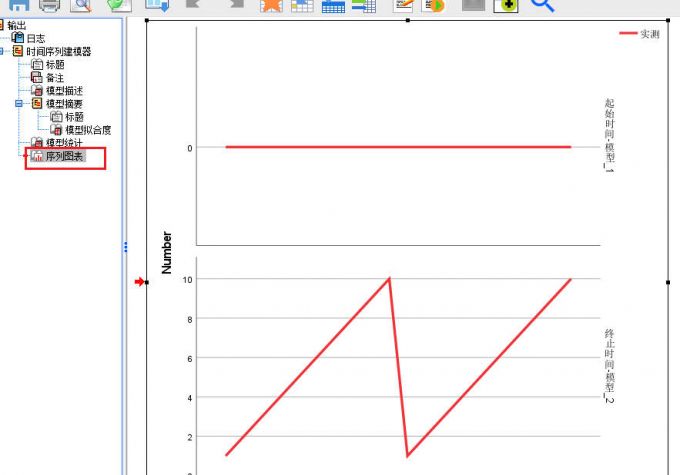The width and height of the screenshot is (680, 475).
Task: Click the Recall recent dialogs toolbar icon
Action: 157,5
